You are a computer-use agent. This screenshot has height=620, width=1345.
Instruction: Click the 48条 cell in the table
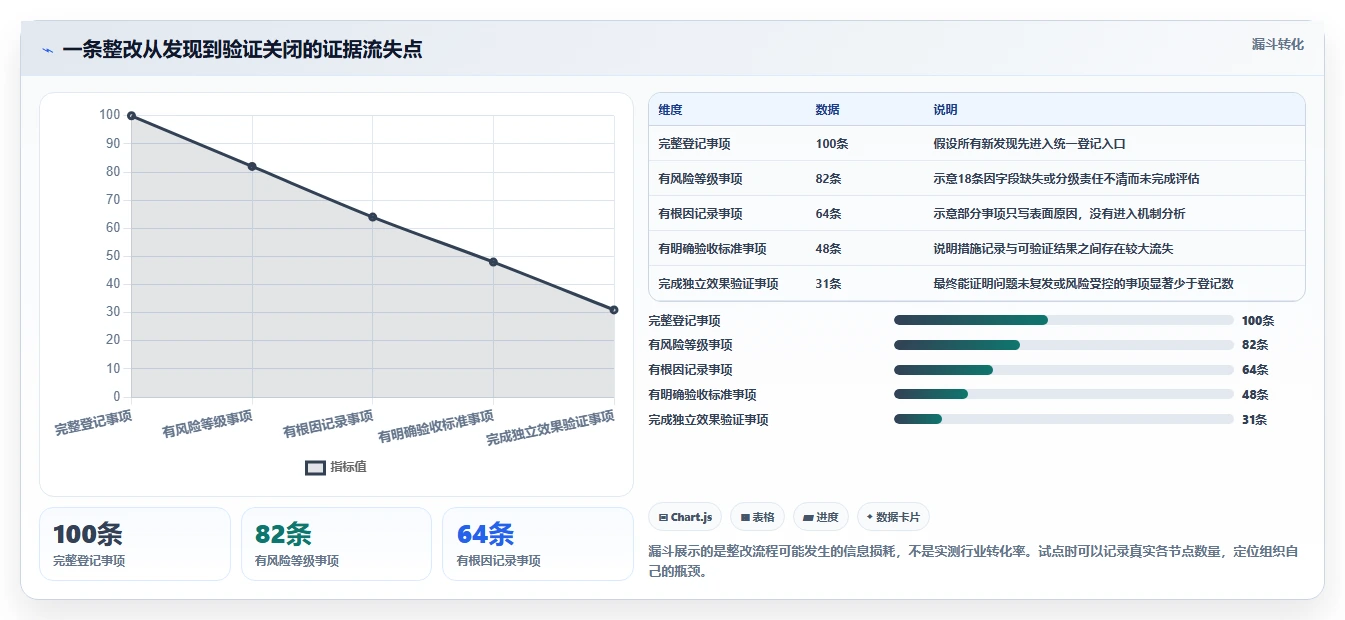tap(828, 249)
